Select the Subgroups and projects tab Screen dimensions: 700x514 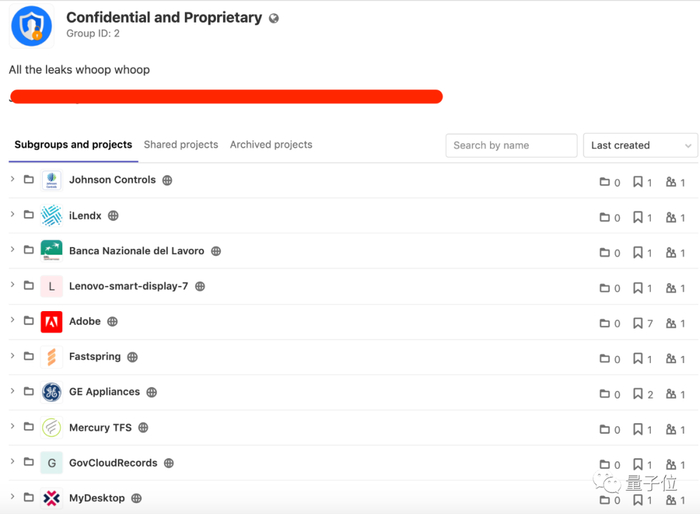point(73,145)
